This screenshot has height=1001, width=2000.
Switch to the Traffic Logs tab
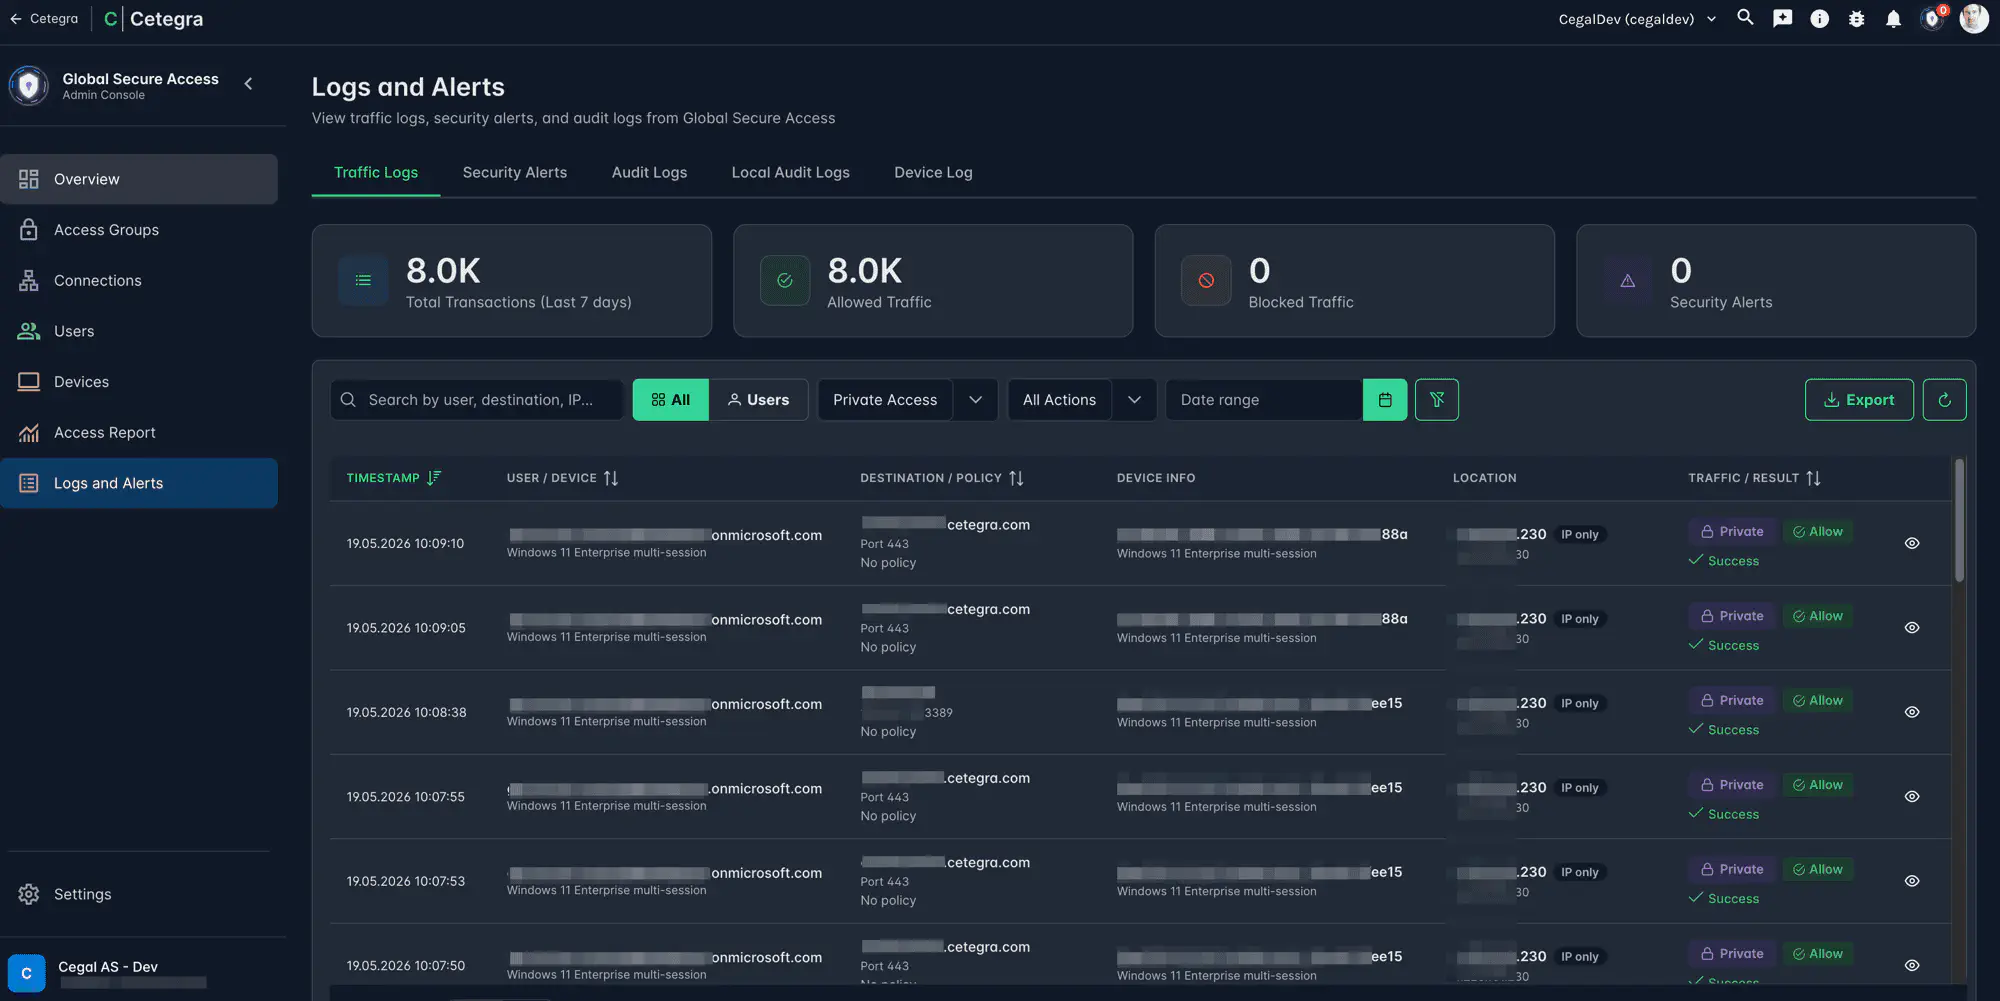[376, 172]
